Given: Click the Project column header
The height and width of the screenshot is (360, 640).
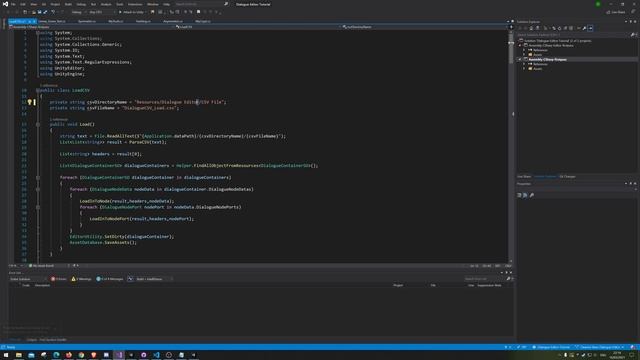Looking at the screenshot, I should pos(398,285).
